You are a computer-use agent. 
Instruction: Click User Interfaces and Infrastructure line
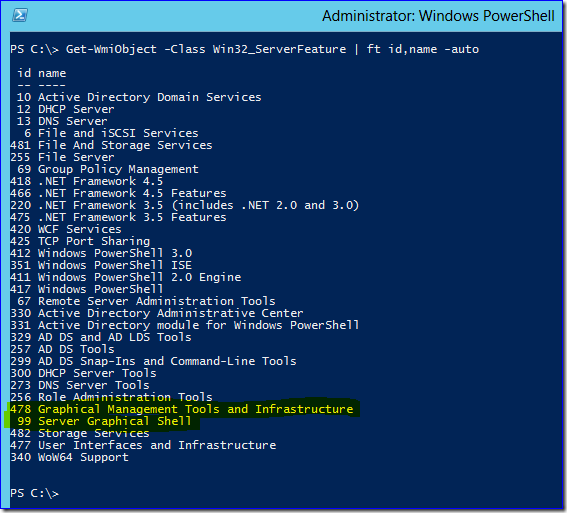pyautogui.click(x=143, y=445)
